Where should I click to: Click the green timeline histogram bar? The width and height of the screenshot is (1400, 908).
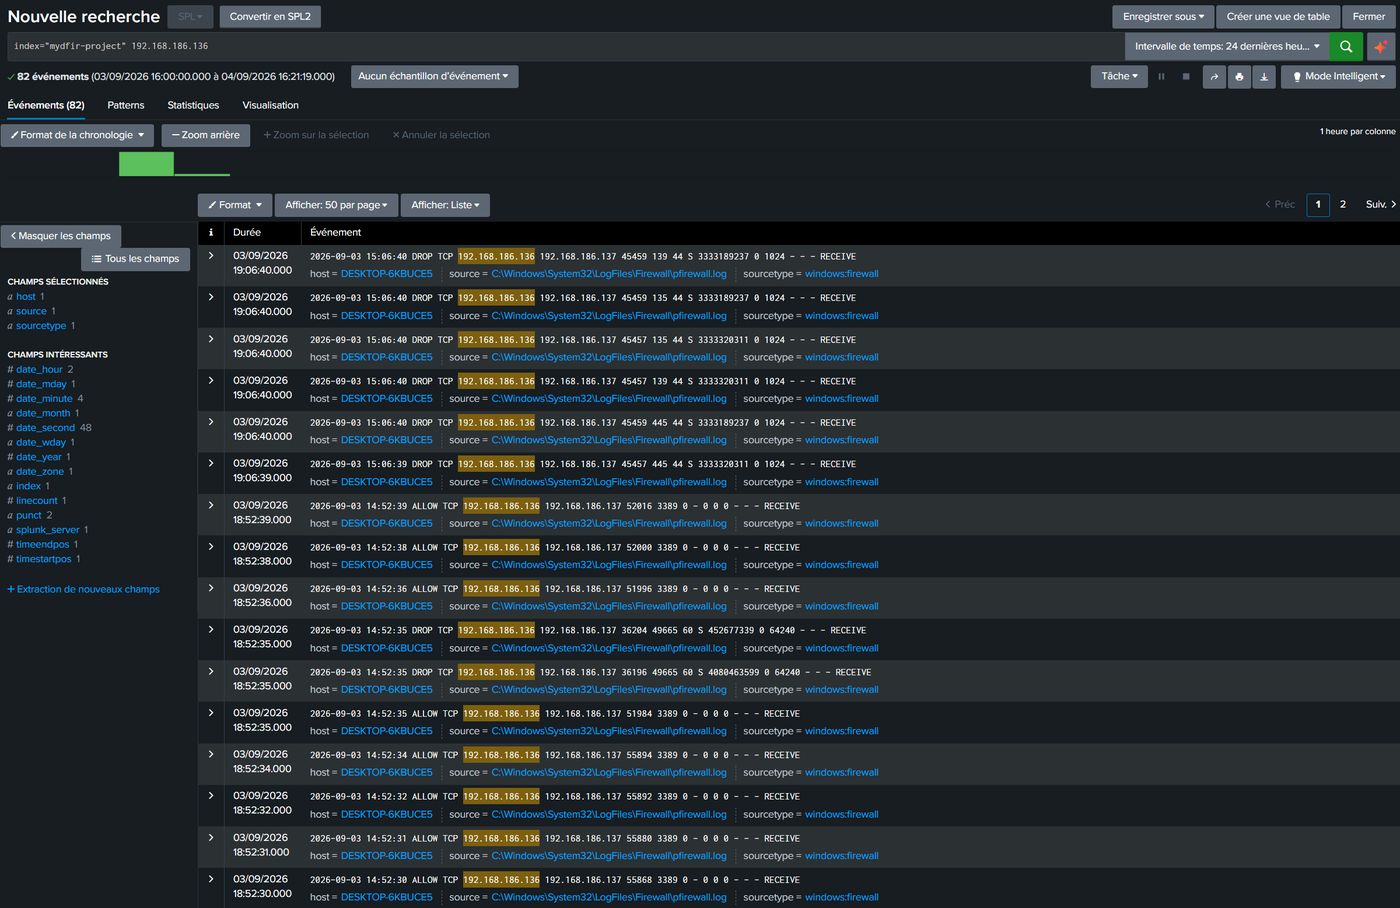point(146,164)
